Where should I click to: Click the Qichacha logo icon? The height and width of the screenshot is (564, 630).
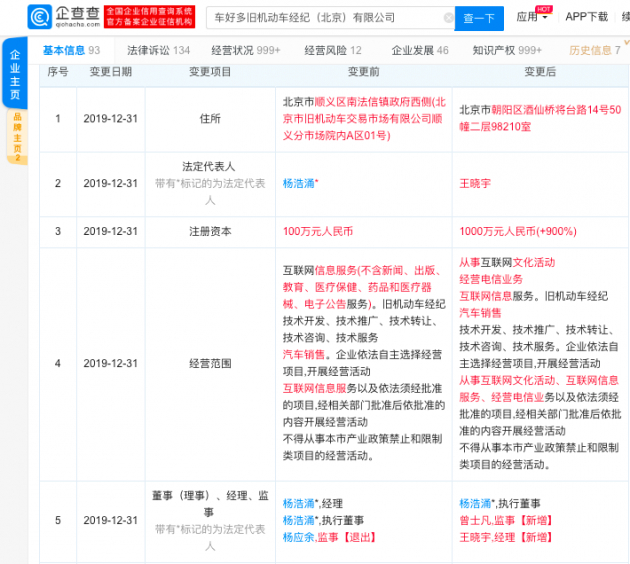[x=40, y=17]
